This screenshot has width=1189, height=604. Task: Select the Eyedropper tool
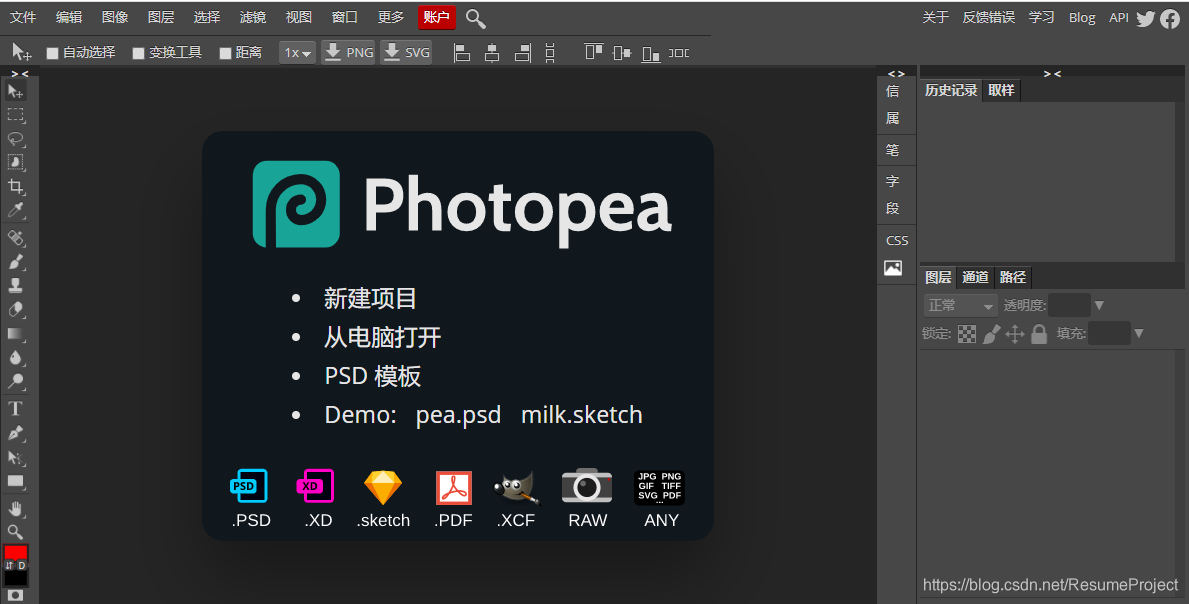(15, 210)
